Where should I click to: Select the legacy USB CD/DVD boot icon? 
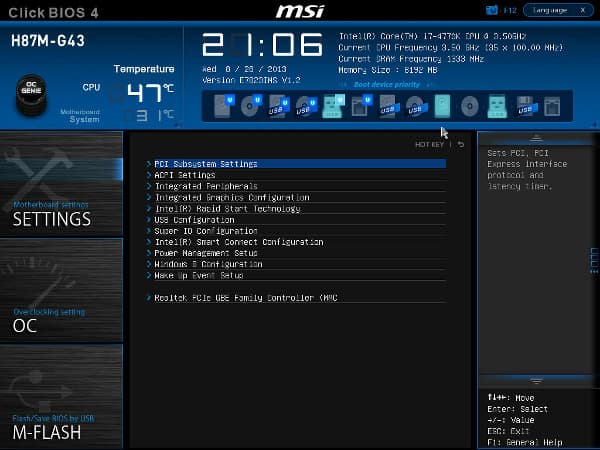pos(416,106)
